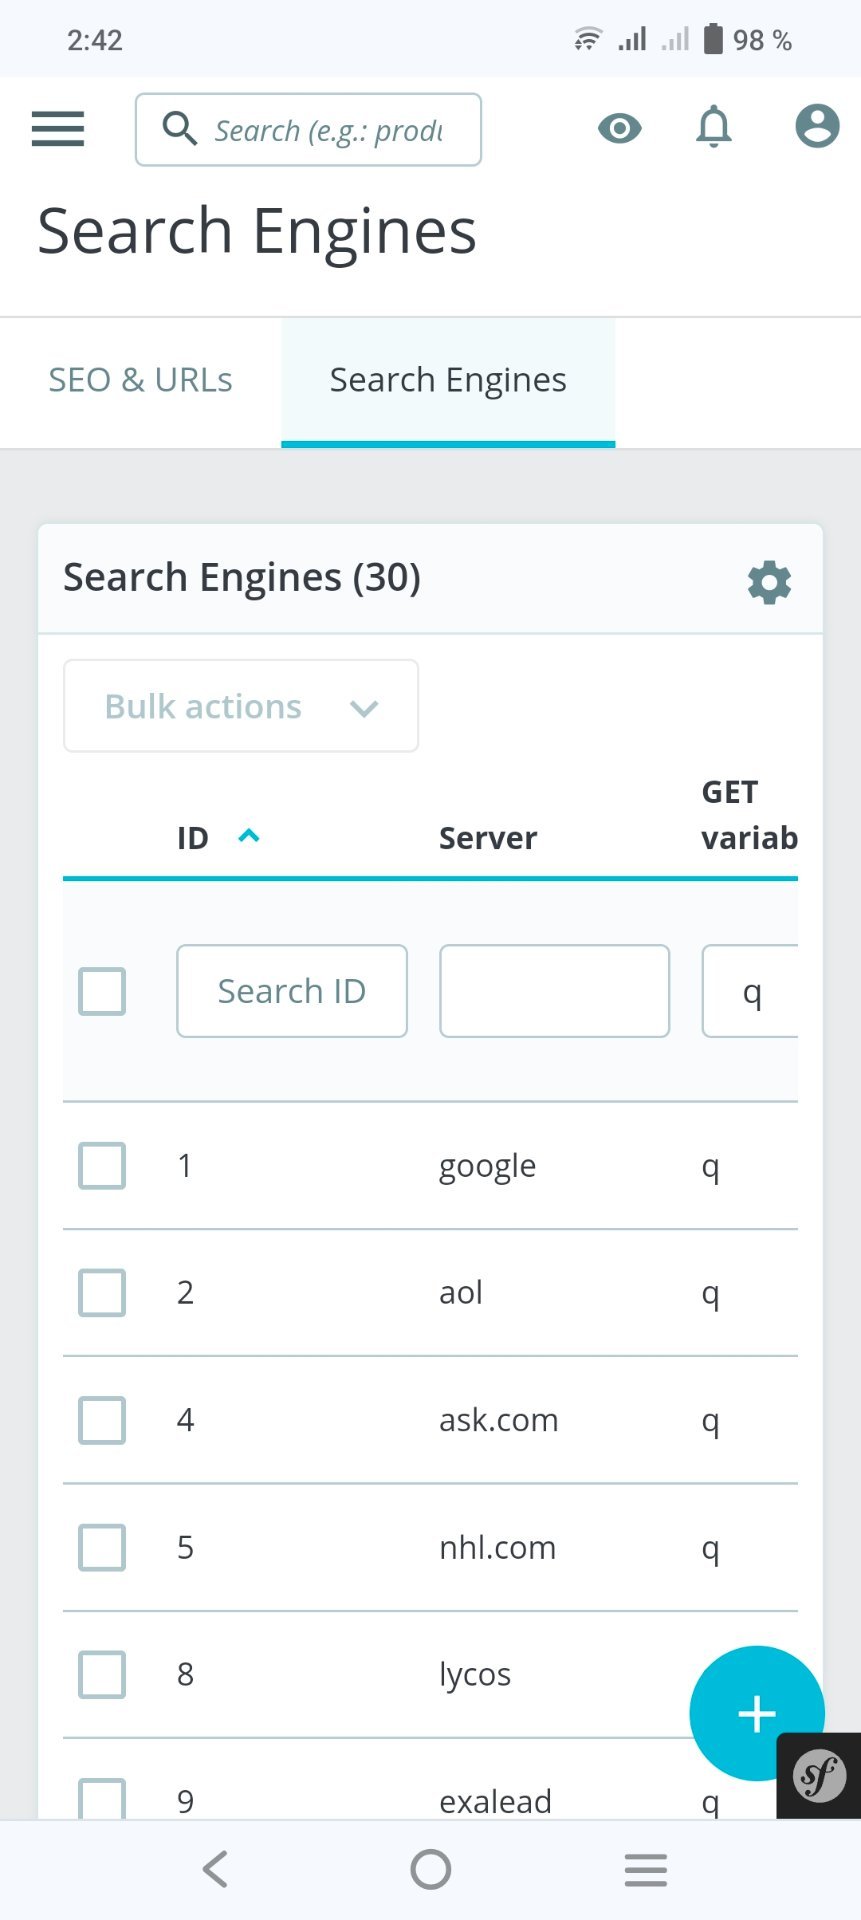This screenshot has height=1920, width=861.
Task: Switch to the SEO & URLs tab
Action: [141, 380]
